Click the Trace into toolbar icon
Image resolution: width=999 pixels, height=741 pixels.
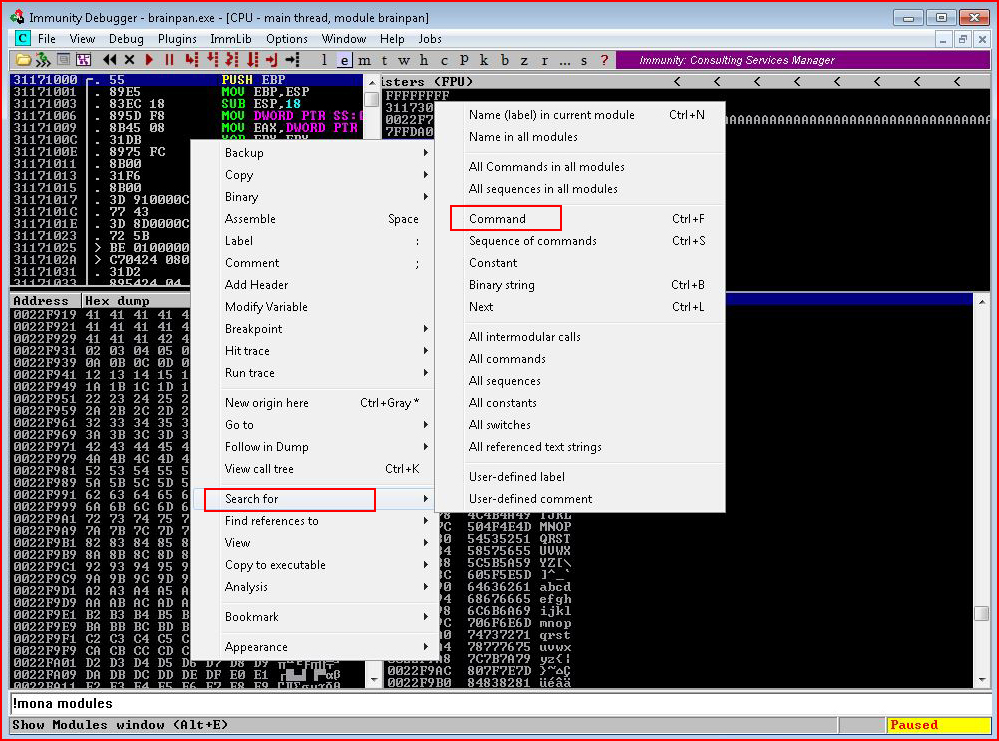tap(233, 60)
